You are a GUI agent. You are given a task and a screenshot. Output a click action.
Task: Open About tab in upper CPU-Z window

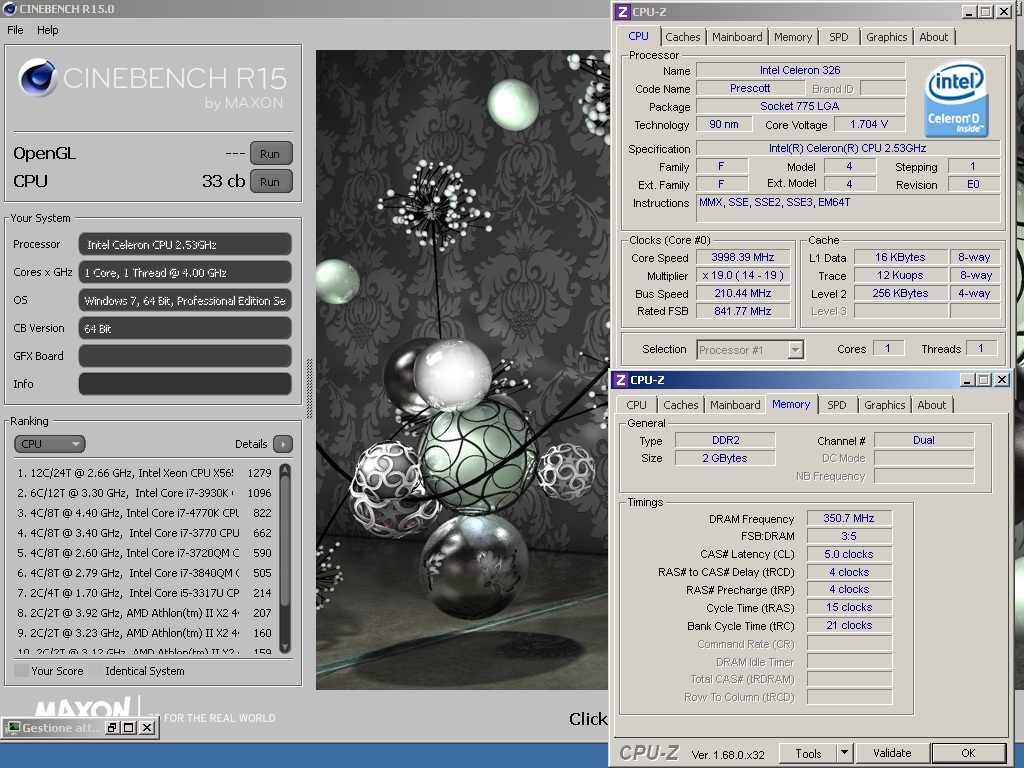tap(933, 37)
